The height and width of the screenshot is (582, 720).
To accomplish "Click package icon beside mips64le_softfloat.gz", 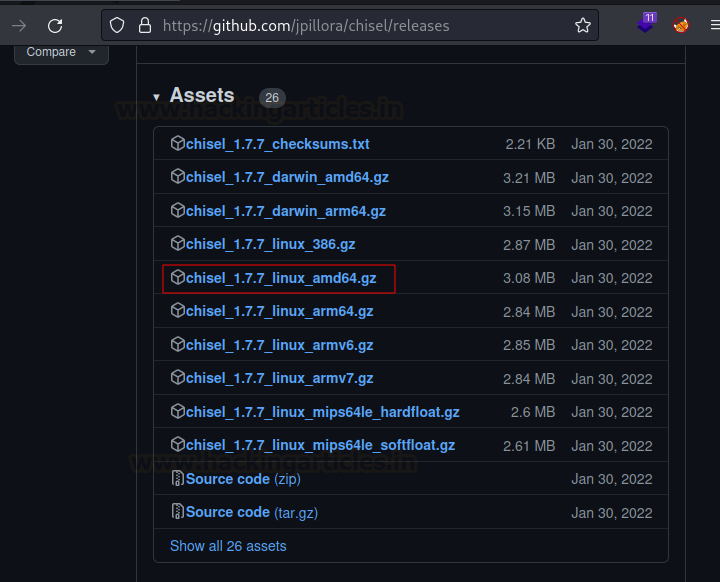I will tap(178, 445).
